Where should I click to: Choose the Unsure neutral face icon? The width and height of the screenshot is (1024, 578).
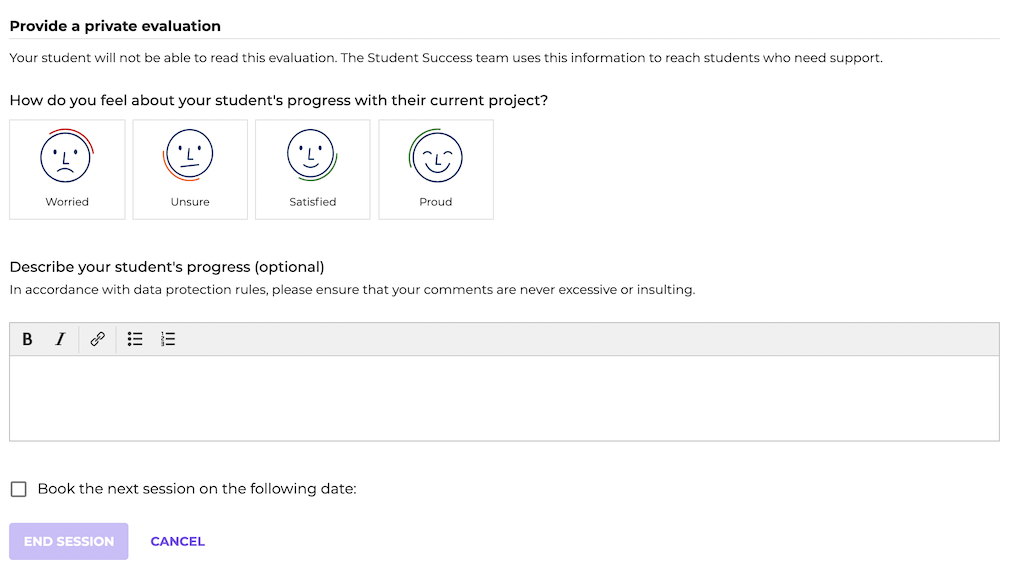click(189, 155)
